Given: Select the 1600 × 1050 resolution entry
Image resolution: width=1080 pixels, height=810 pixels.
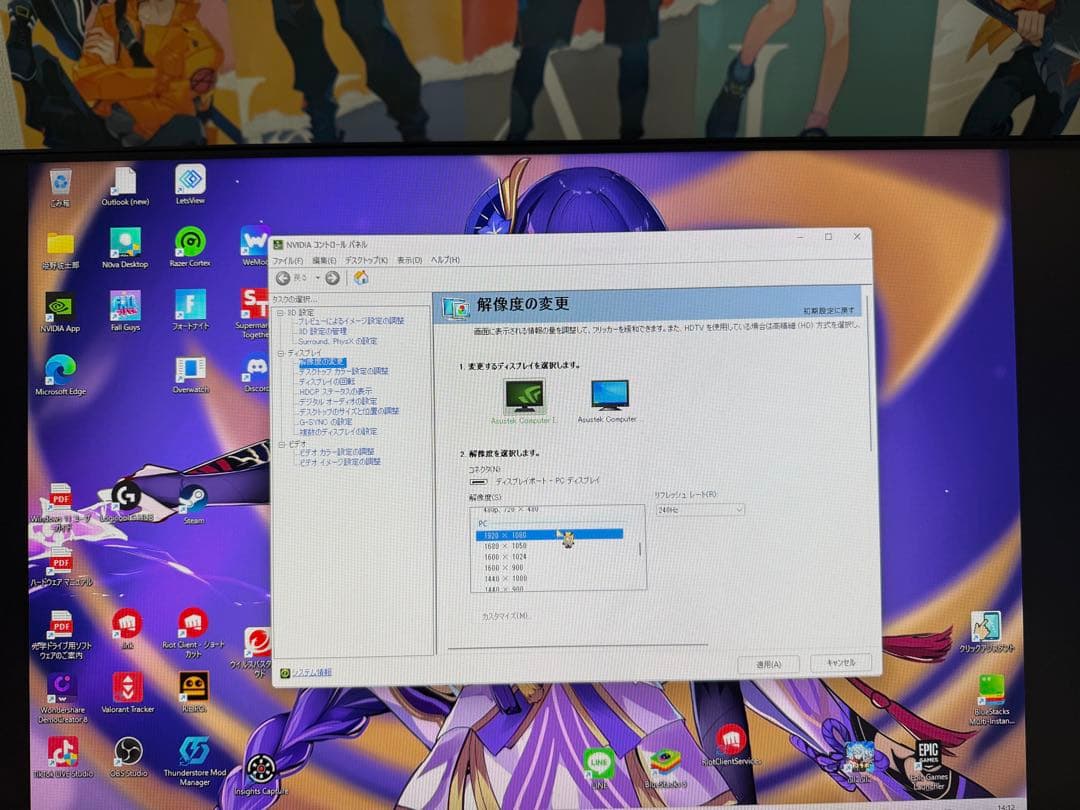Looking at the screenshot, I should (x=506, y=545).
